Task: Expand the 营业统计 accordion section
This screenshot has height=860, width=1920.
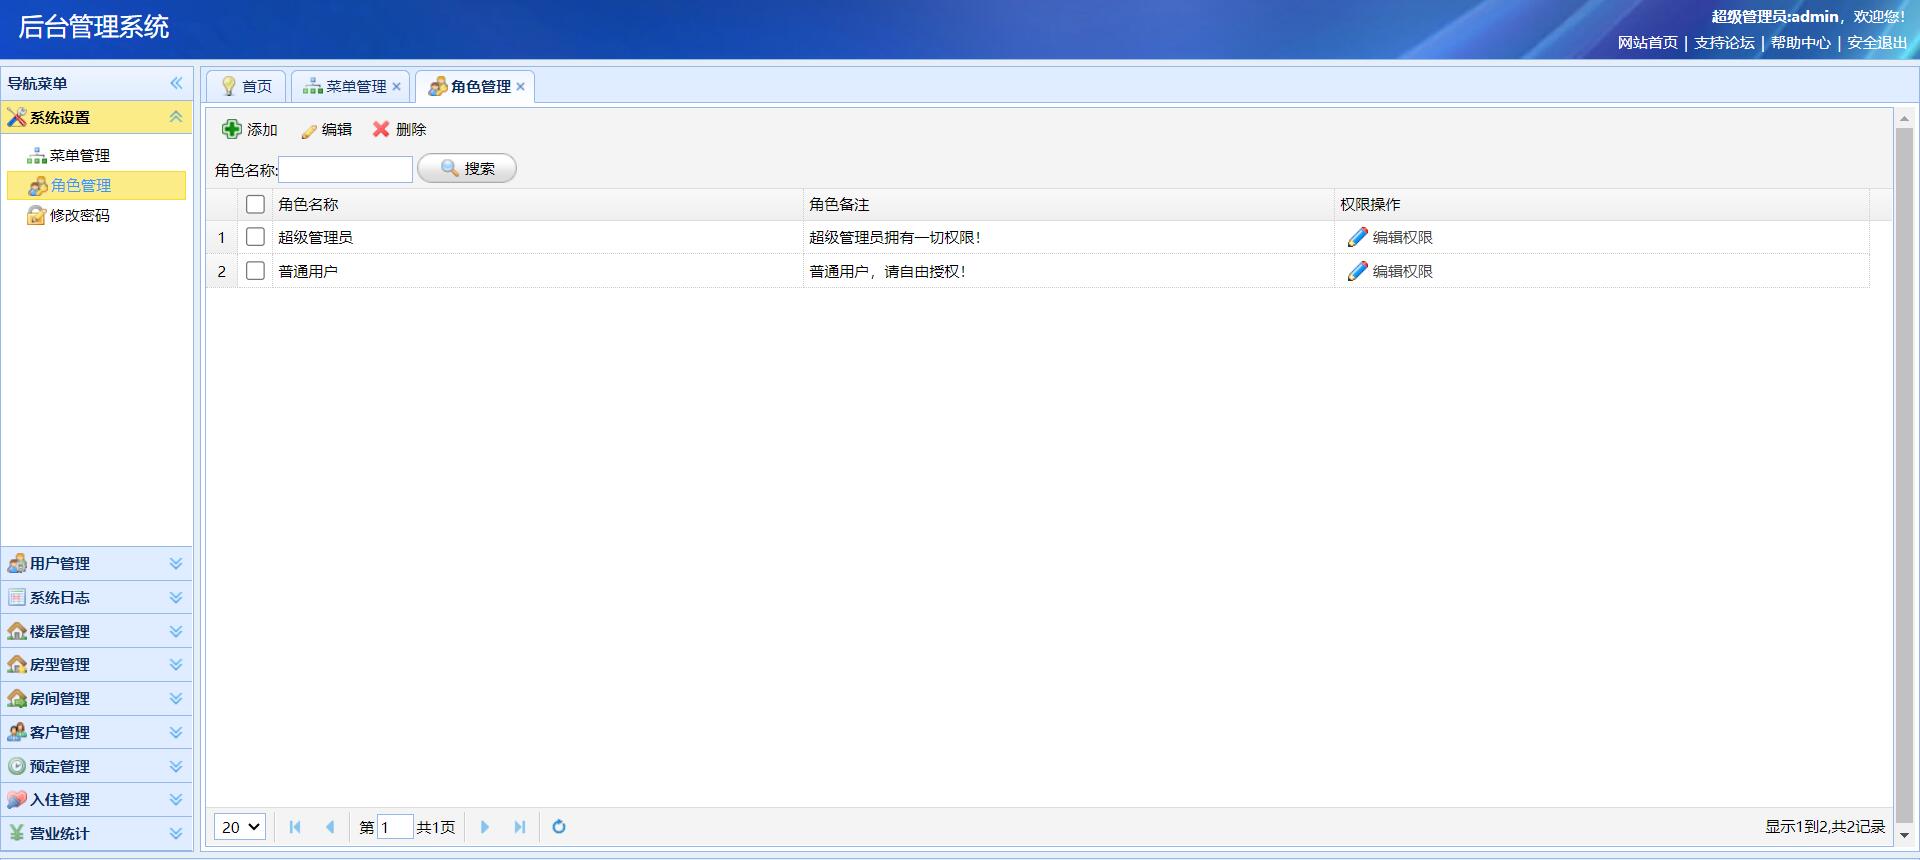Action: (x=176, y=833)
